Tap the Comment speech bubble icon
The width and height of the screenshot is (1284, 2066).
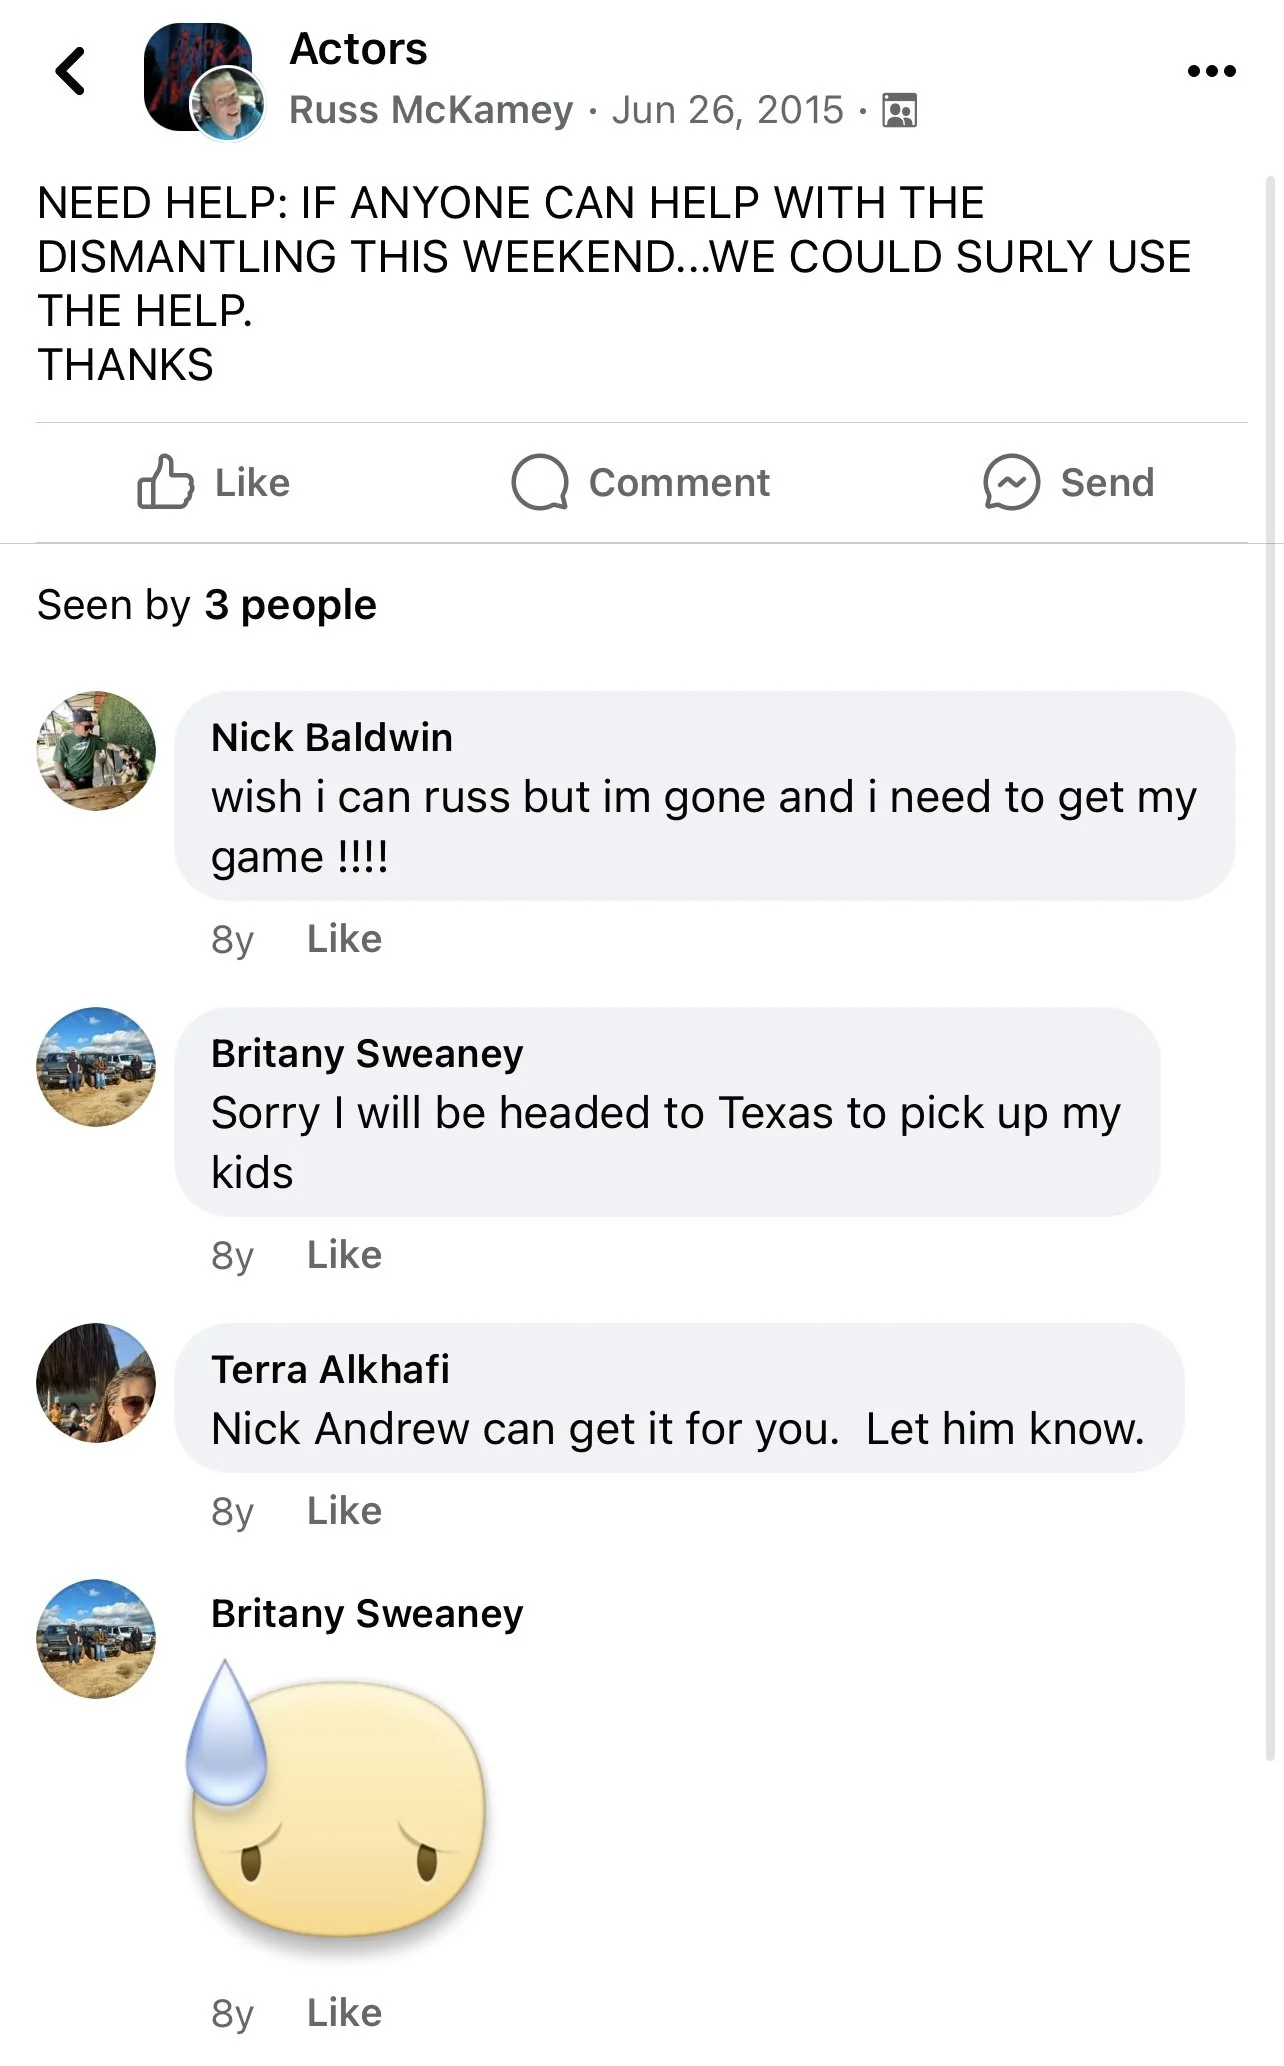(540, 483)
